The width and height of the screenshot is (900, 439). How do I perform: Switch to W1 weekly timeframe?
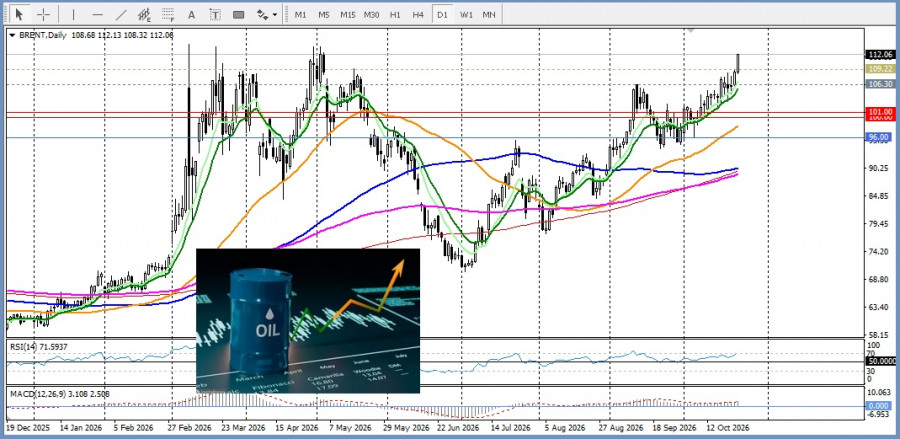pyautogui.click(x=465, y=15)
